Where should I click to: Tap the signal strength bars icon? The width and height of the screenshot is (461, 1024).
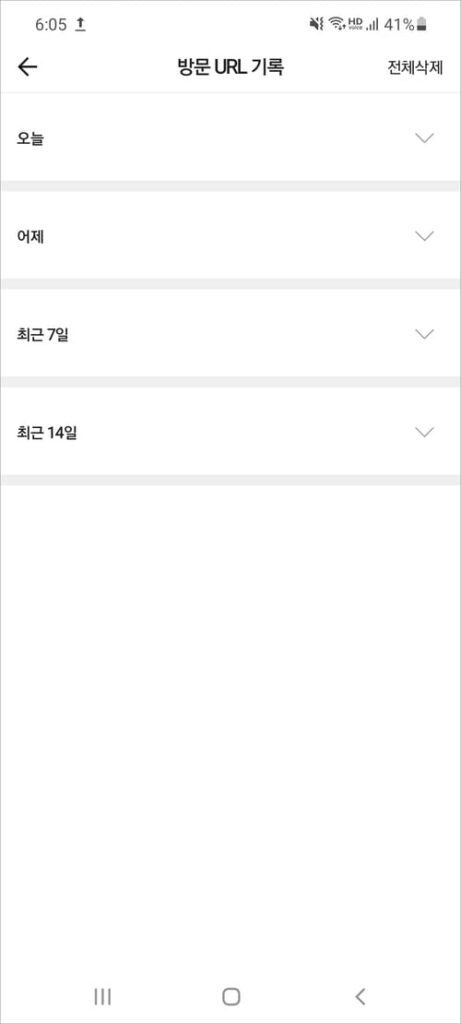(372, 25)
